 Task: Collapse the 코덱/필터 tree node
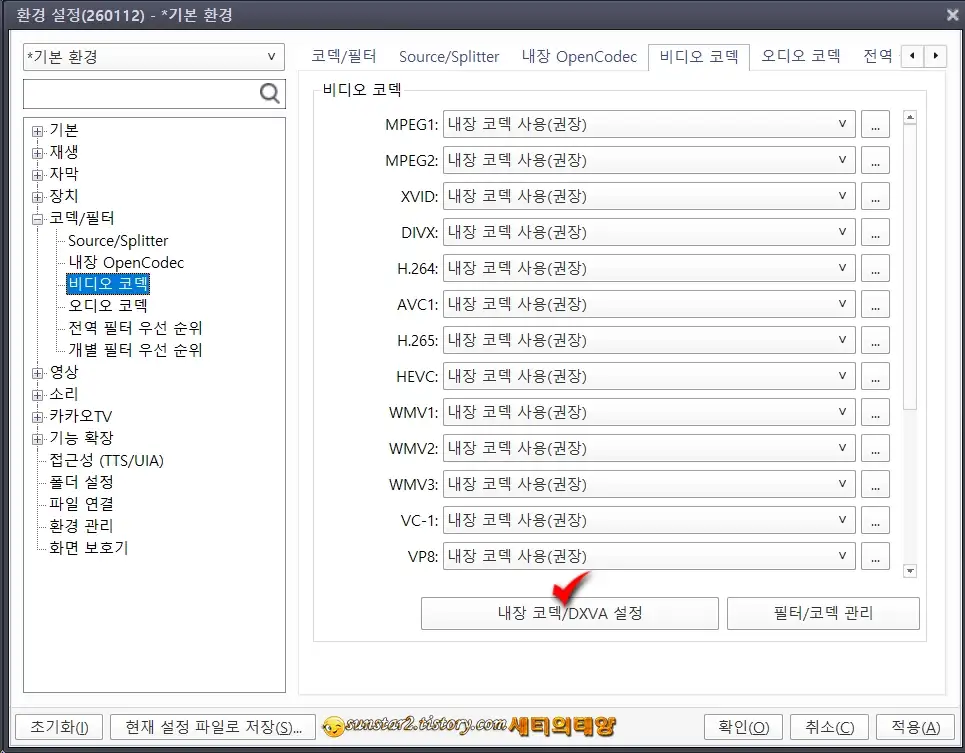[37, 218]
